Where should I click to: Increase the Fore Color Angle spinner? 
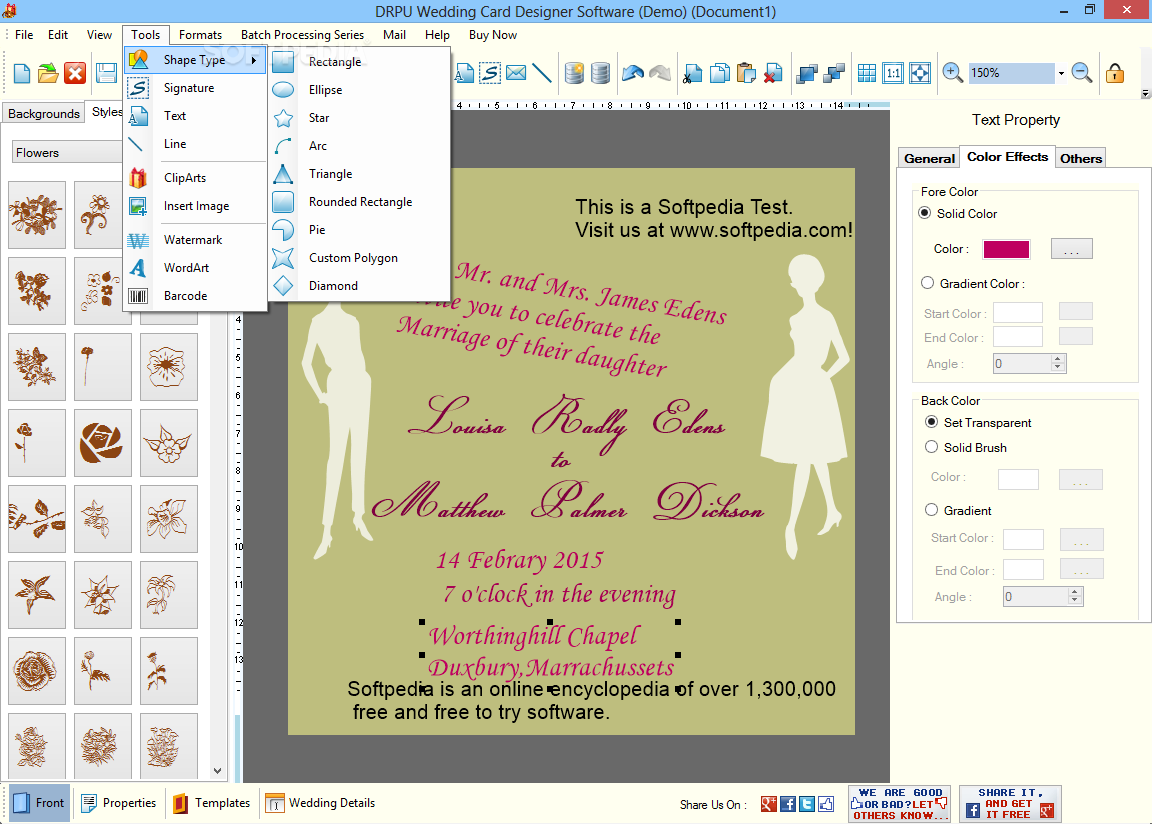pos(1058,359)
